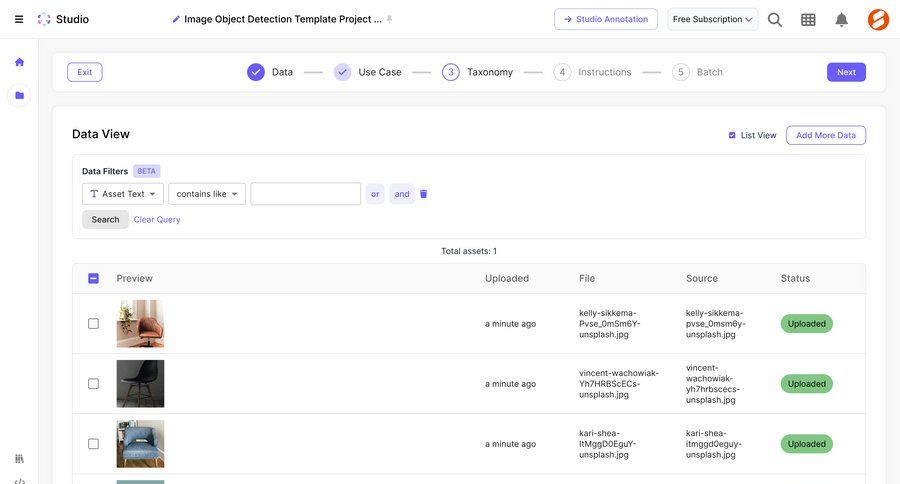Jump to the Instructions step
This screenshot has width=900, height=484.
594,72
